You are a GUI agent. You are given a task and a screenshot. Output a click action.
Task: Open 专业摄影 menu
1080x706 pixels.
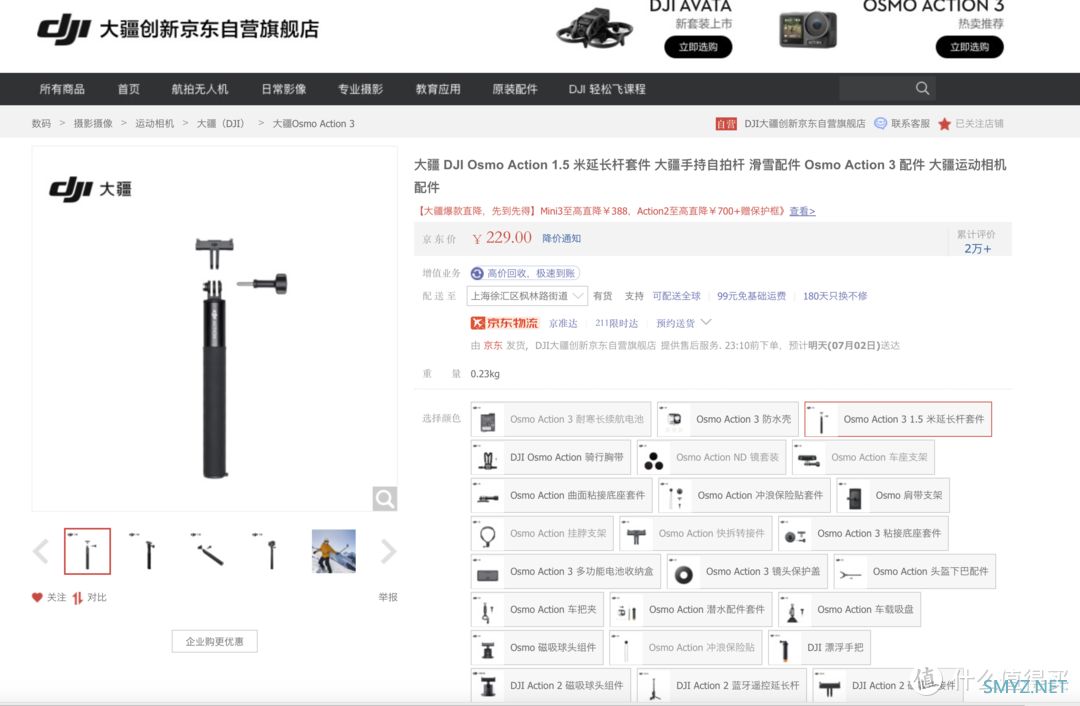(360, 89)
